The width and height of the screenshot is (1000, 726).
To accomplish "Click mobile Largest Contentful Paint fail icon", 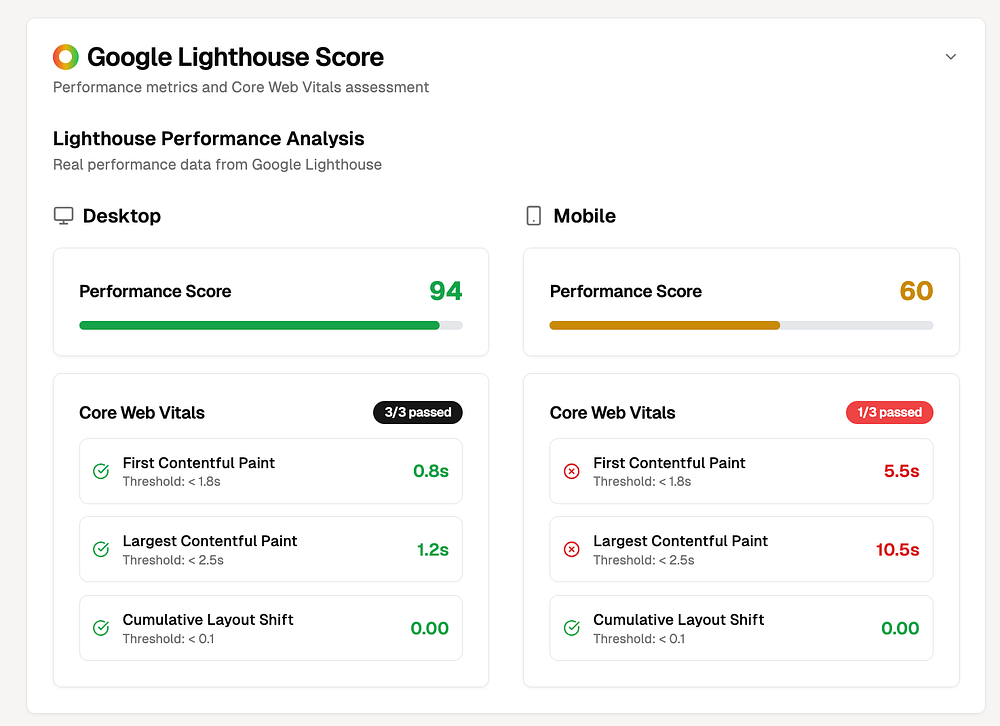I will coord(572,549).
